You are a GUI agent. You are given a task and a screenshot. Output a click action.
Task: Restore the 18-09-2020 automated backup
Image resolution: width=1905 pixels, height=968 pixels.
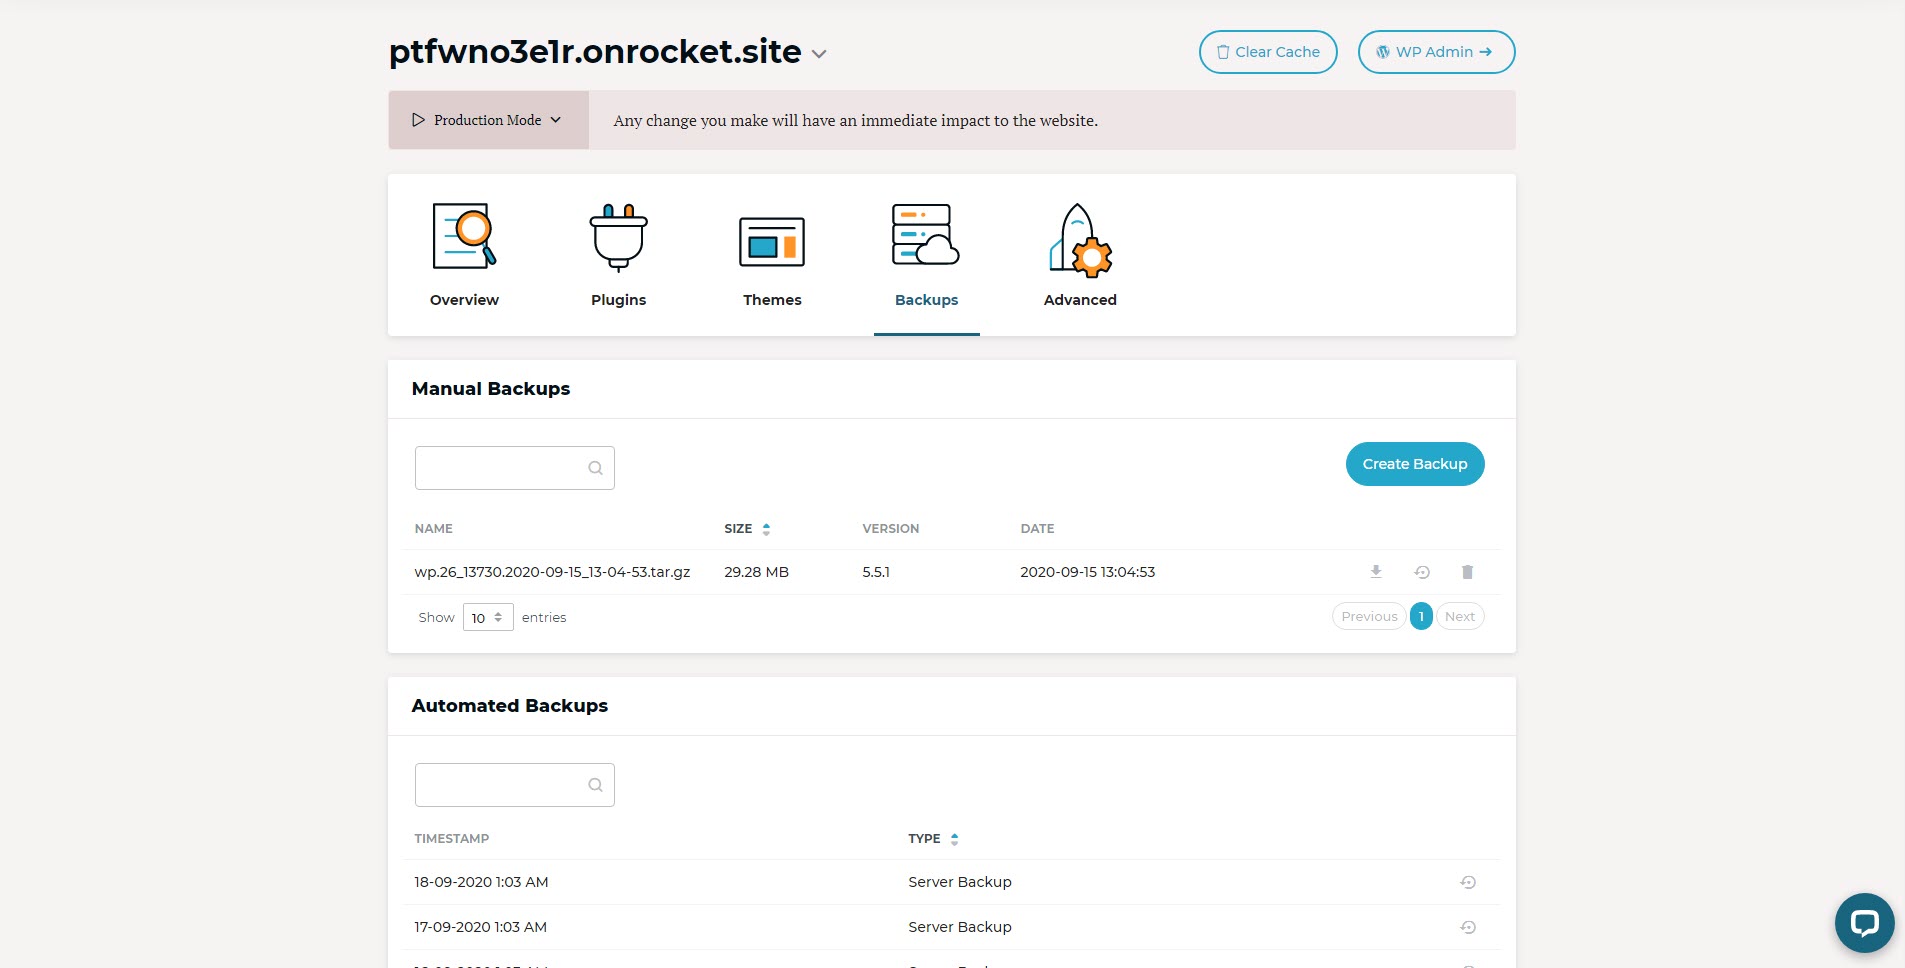click(x=1468, y=882)
